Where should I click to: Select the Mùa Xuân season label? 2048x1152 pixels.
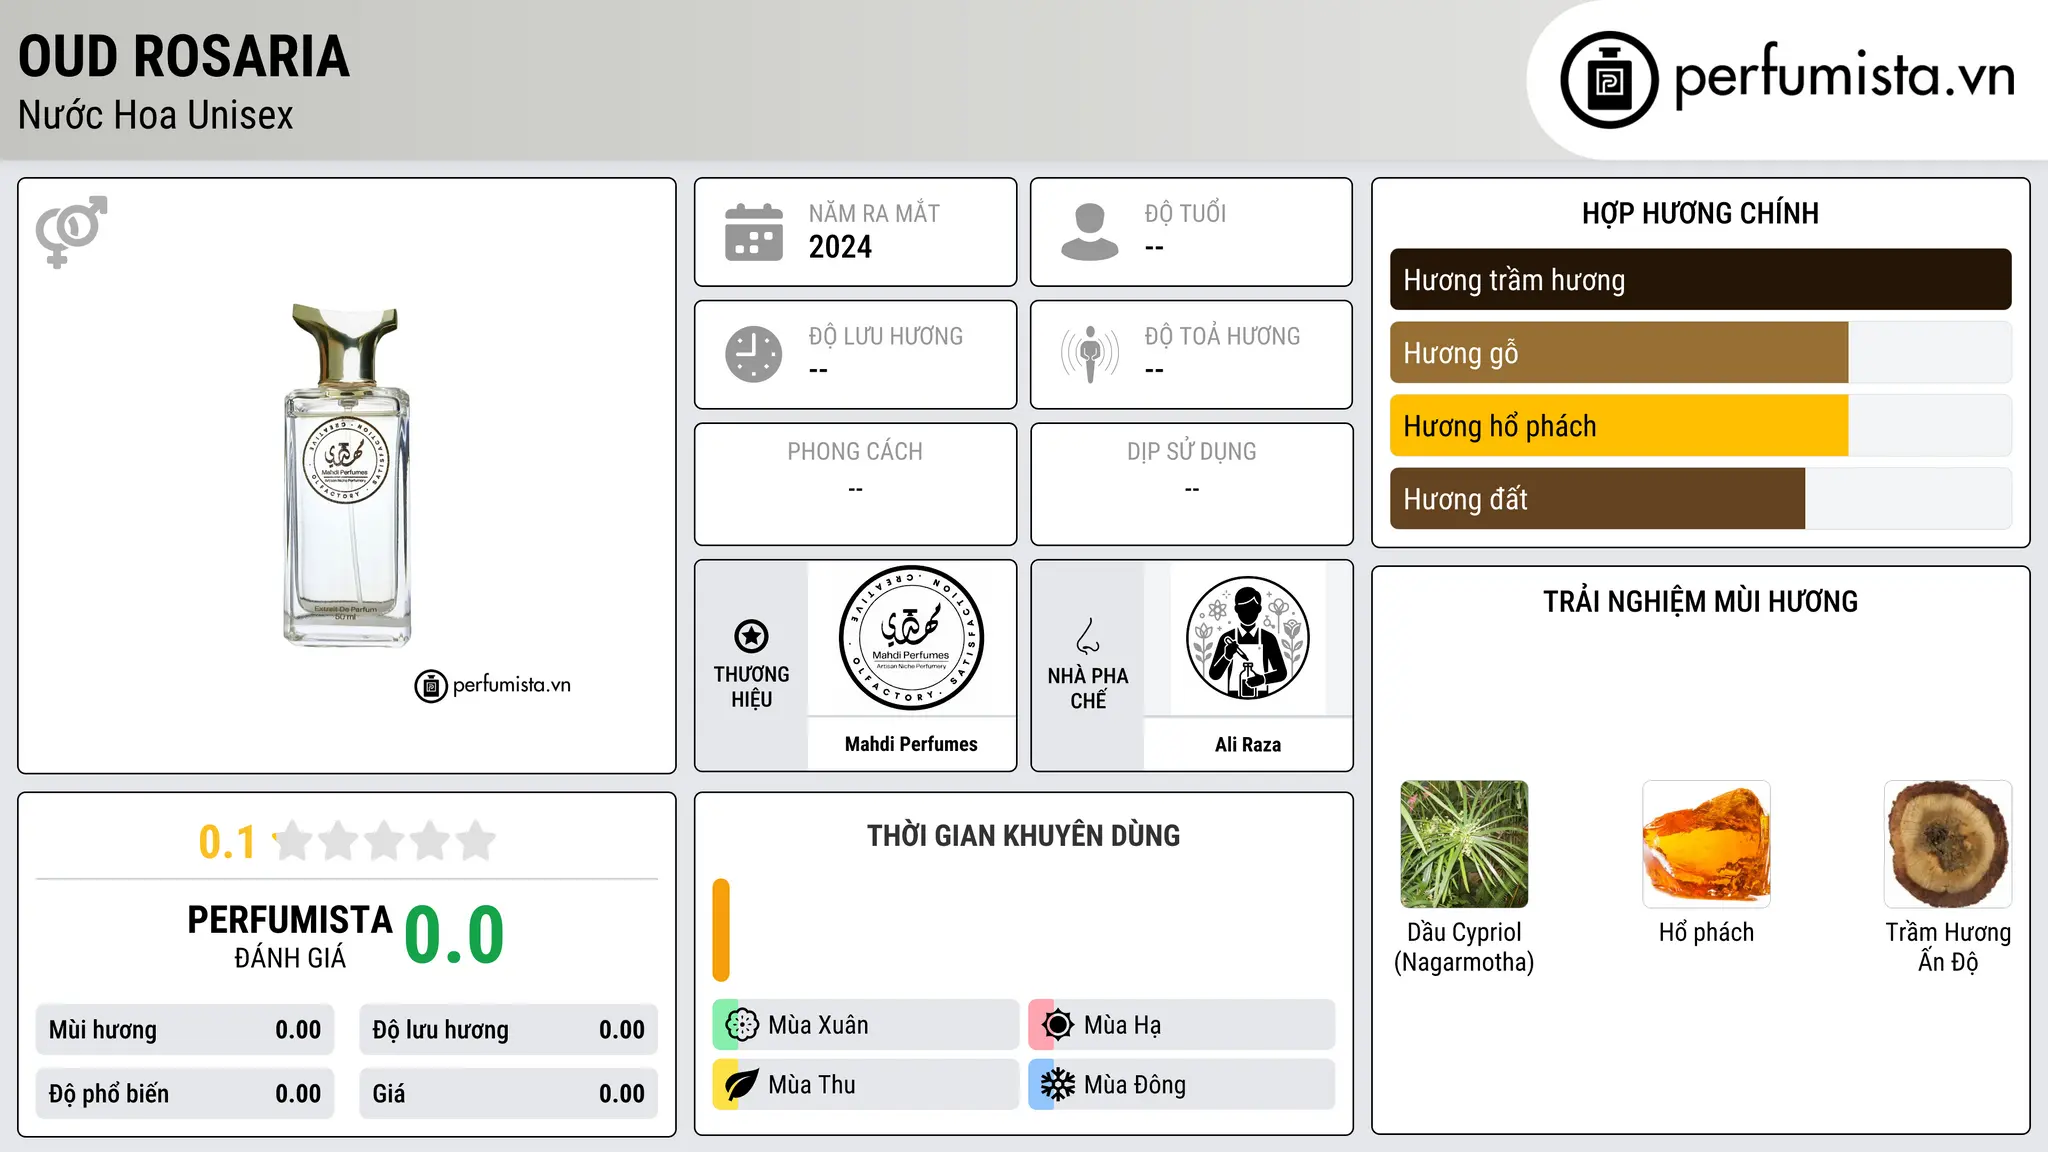click(x=818, y=1025)
